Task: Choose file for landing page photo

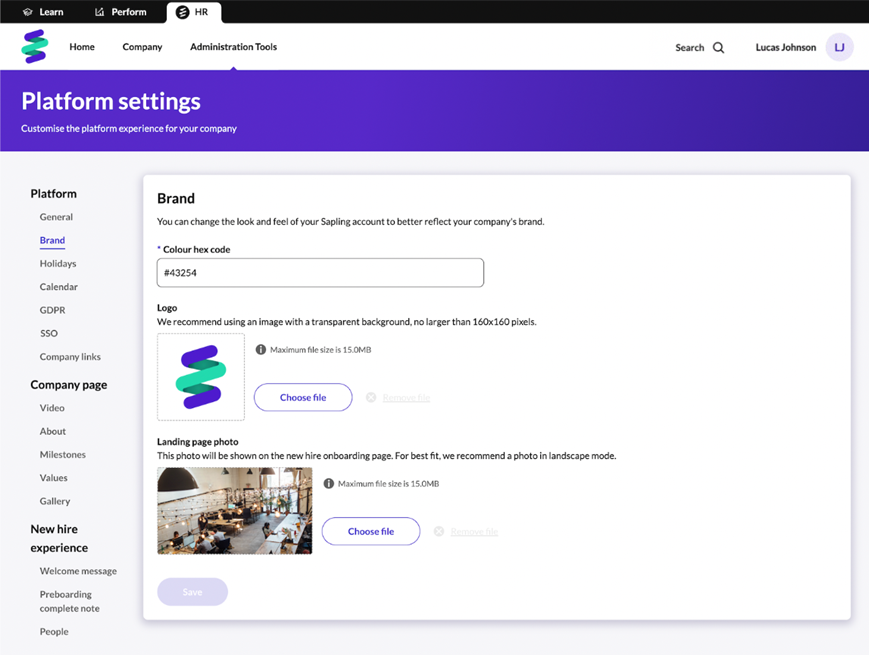Action: tap(371, 532)
